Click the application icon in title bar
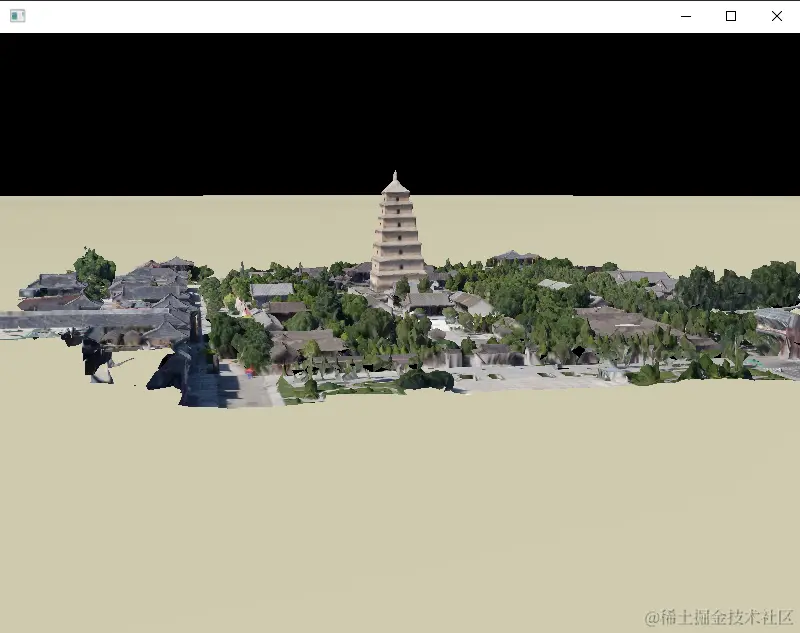Viewport: 800px width, 633px height. point(17,16)
